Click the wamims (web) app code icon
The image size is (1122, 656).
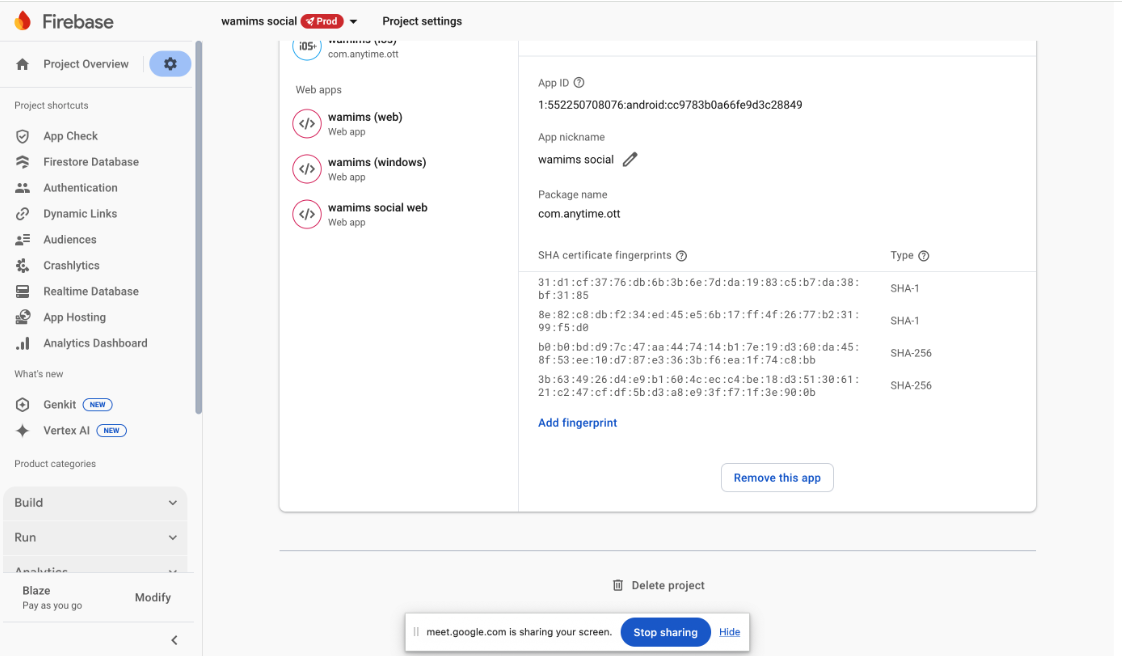coord(306,124)
